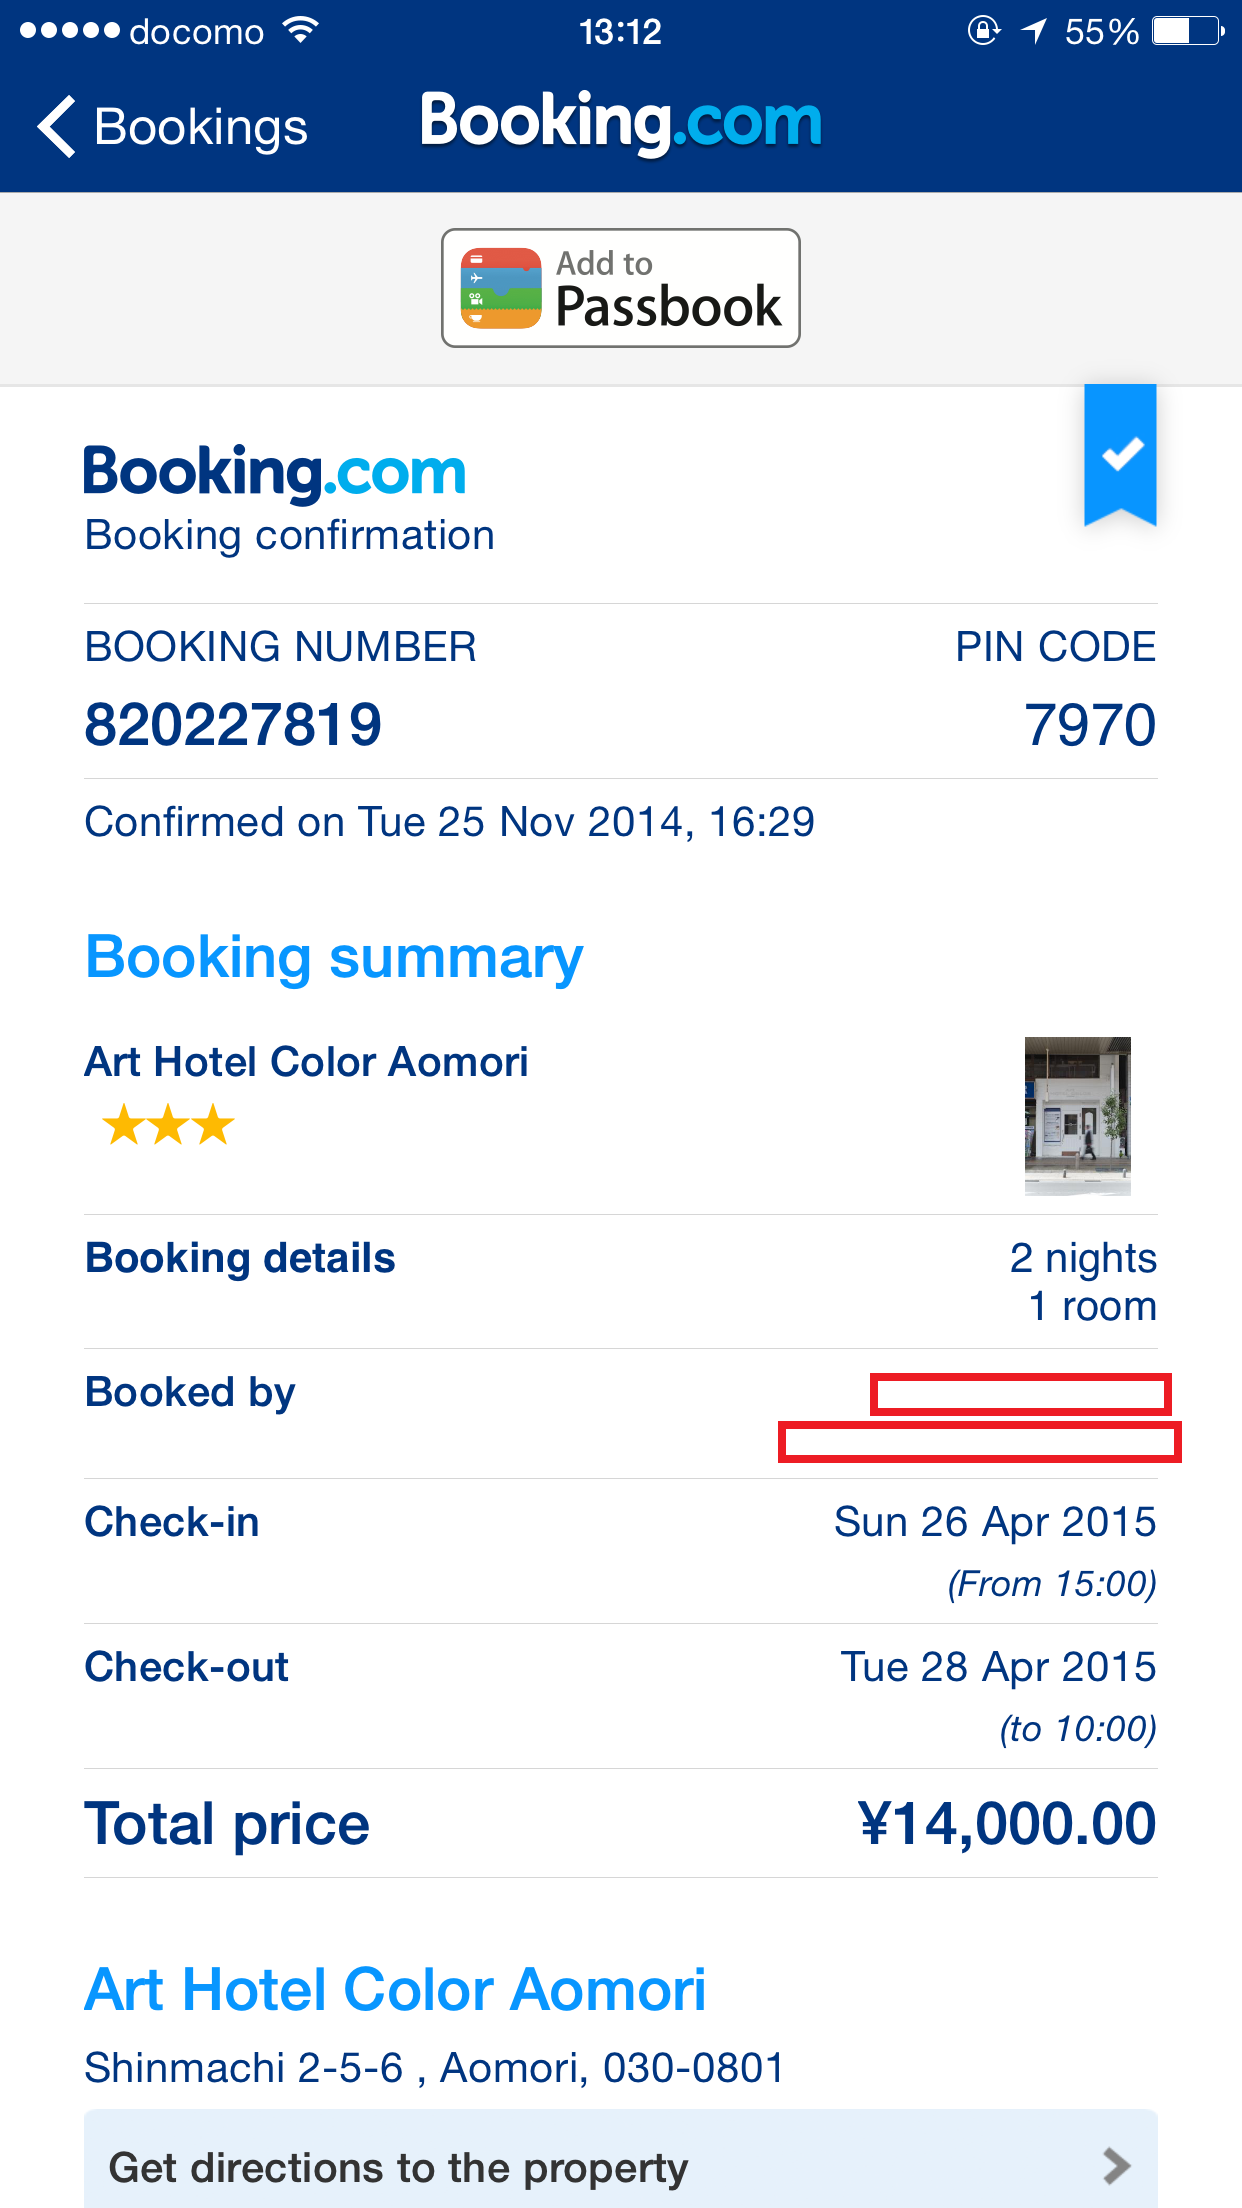Tap the location arrow status icon
Screen dimensions: 1242x2208
click(1033, 31)
